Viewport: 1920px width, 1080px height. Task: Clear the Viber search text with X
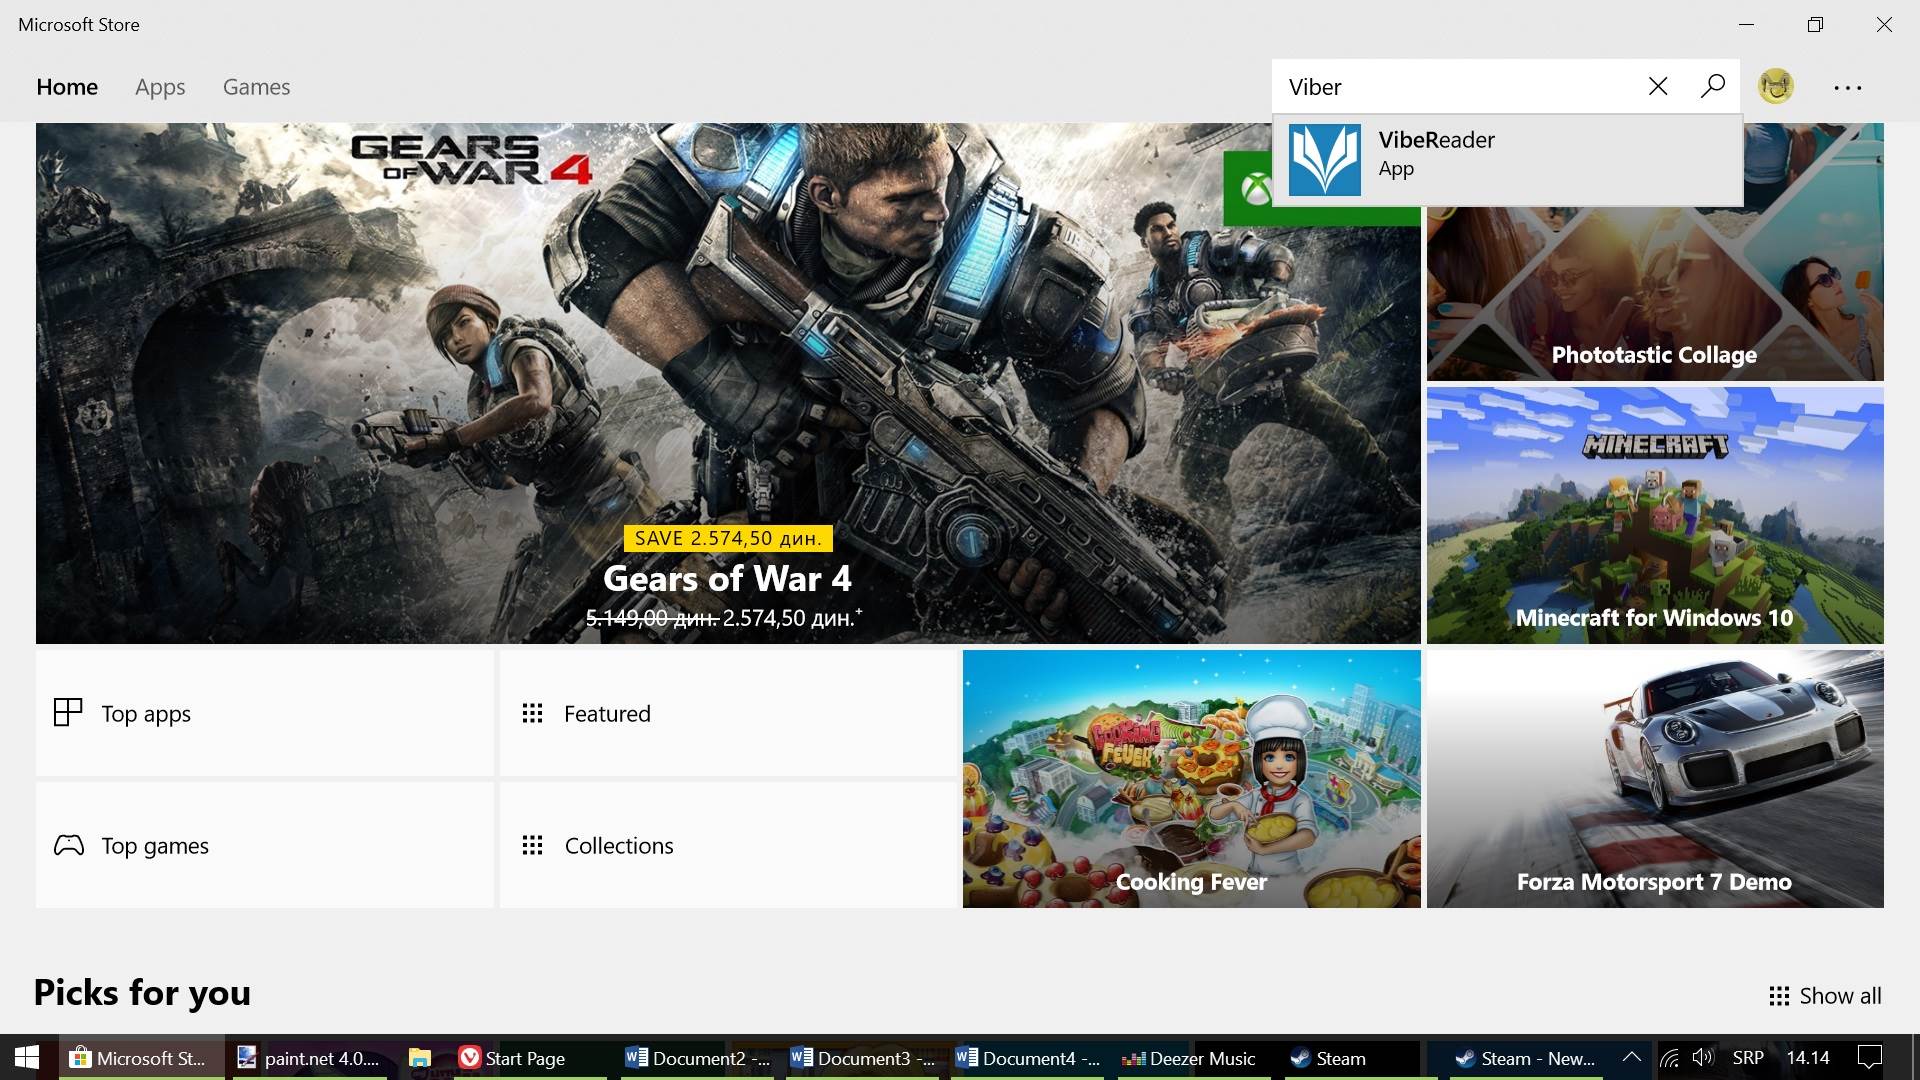click(1658, 86)
